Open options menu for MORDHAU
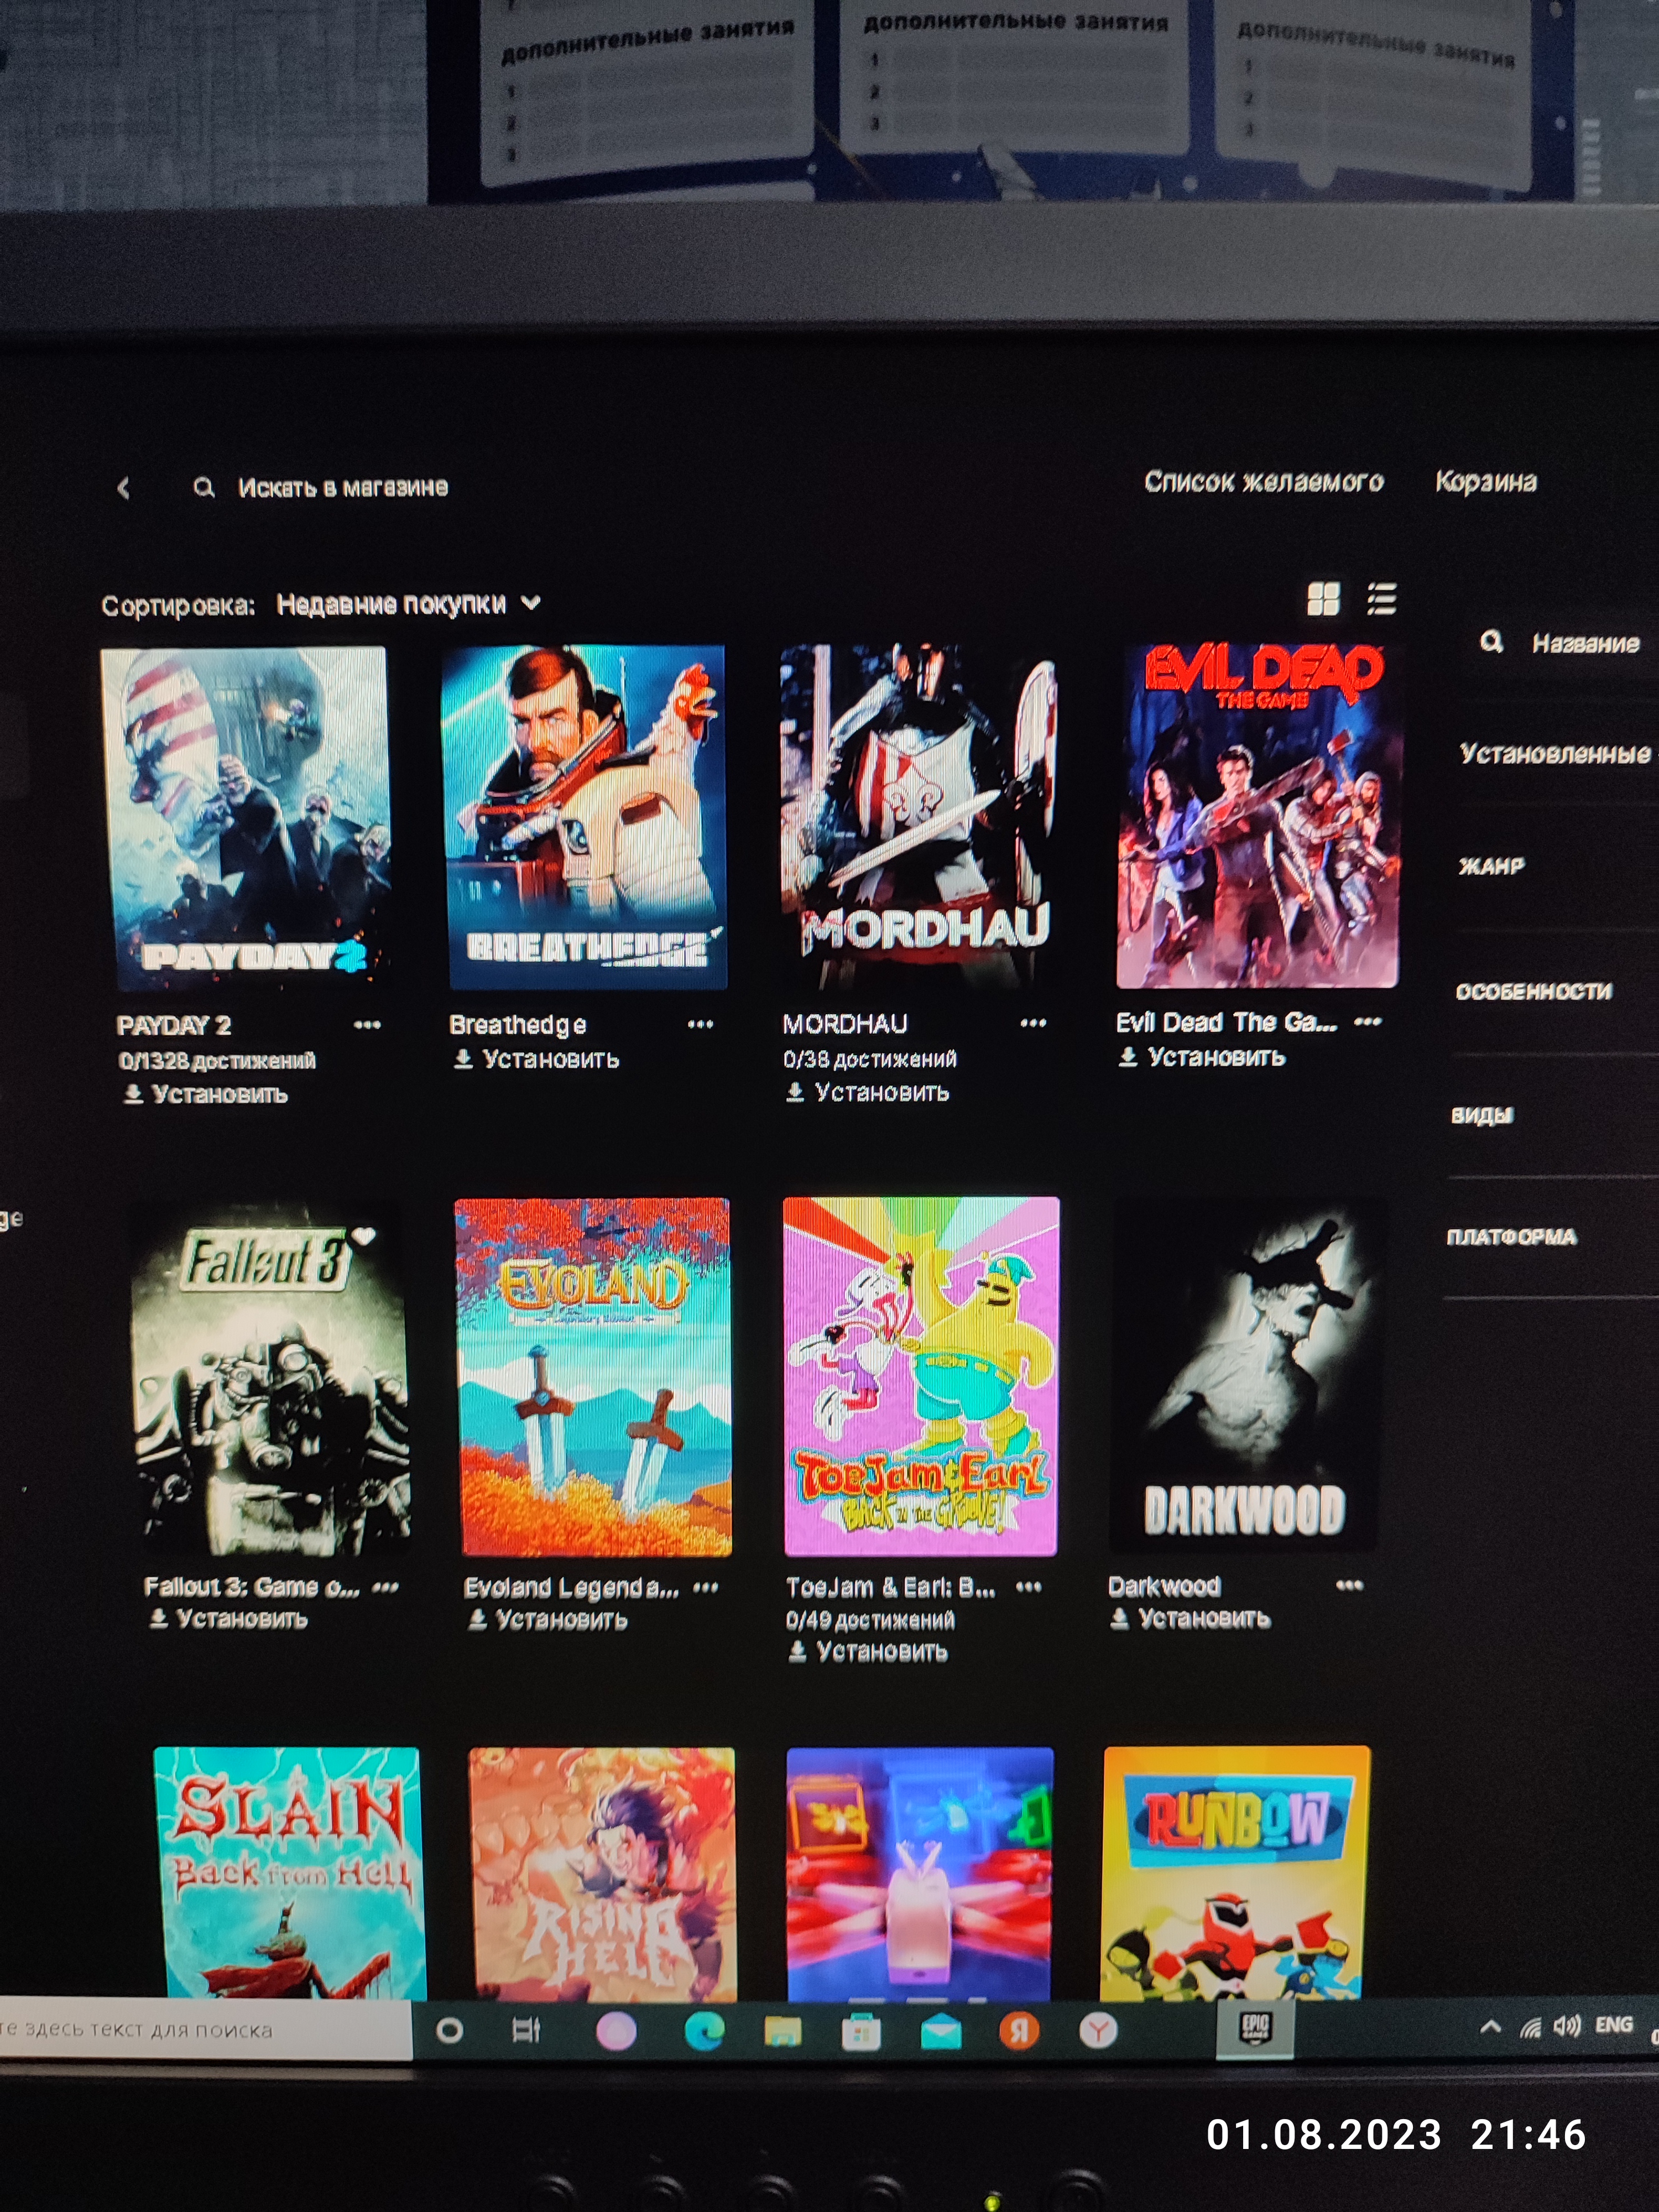 (x=1033, y=1022)
